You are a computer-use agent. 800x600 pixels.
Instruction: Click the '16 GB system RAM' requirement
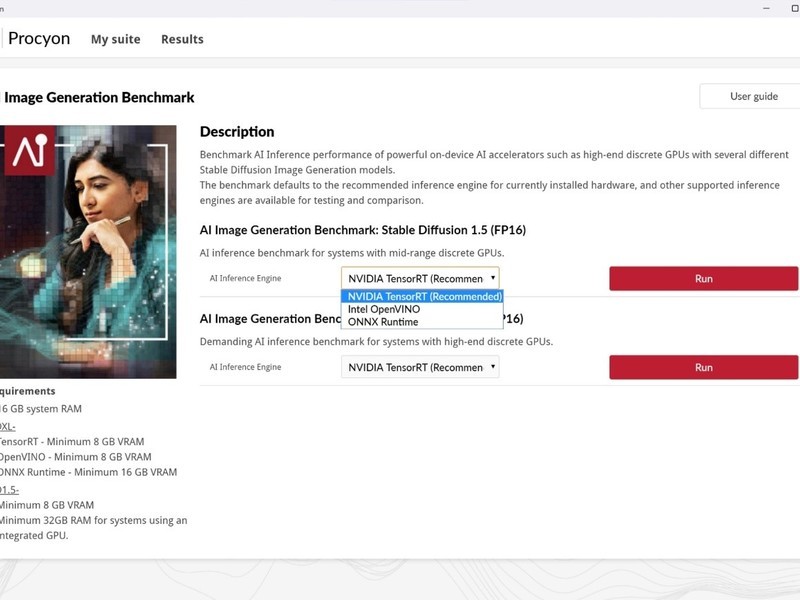[x=41, y=409]
